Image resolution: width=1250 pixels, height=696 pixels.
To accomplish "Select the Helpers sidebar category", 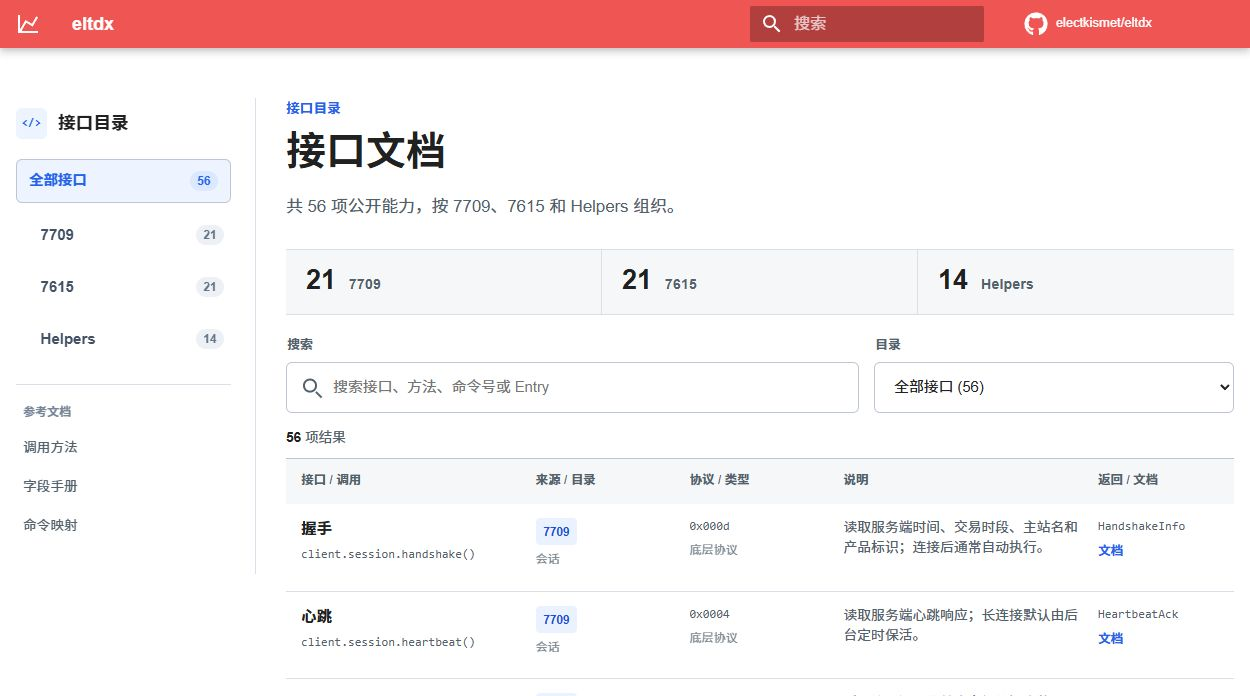I will (x=123, y=339).
